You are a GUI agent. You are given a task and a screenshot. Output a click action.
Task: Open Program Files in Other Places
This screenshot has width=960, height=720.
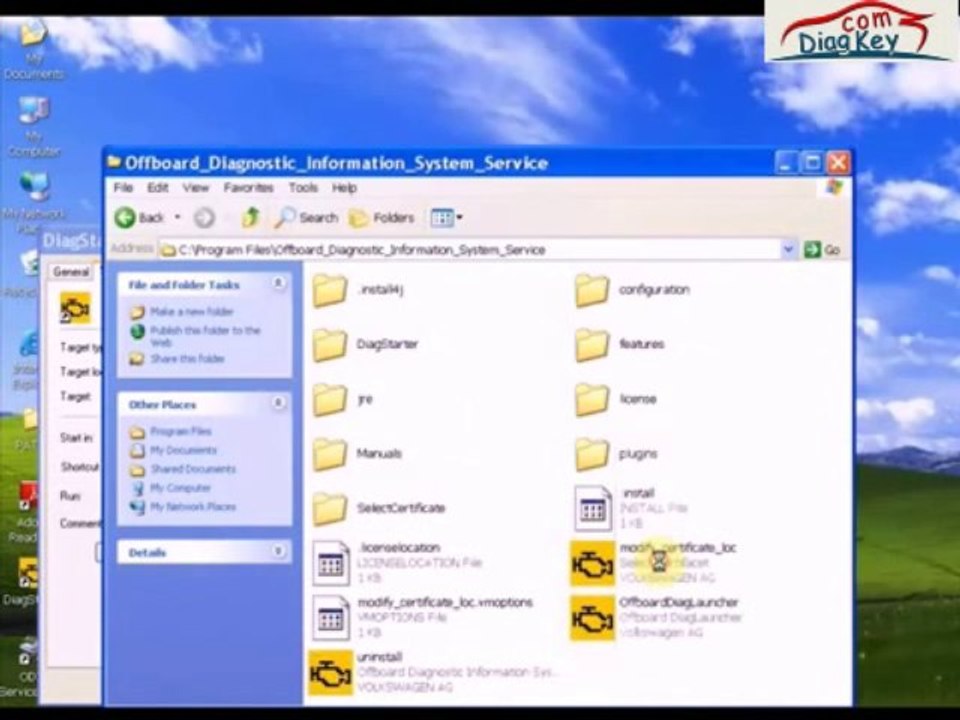point(181,431)
